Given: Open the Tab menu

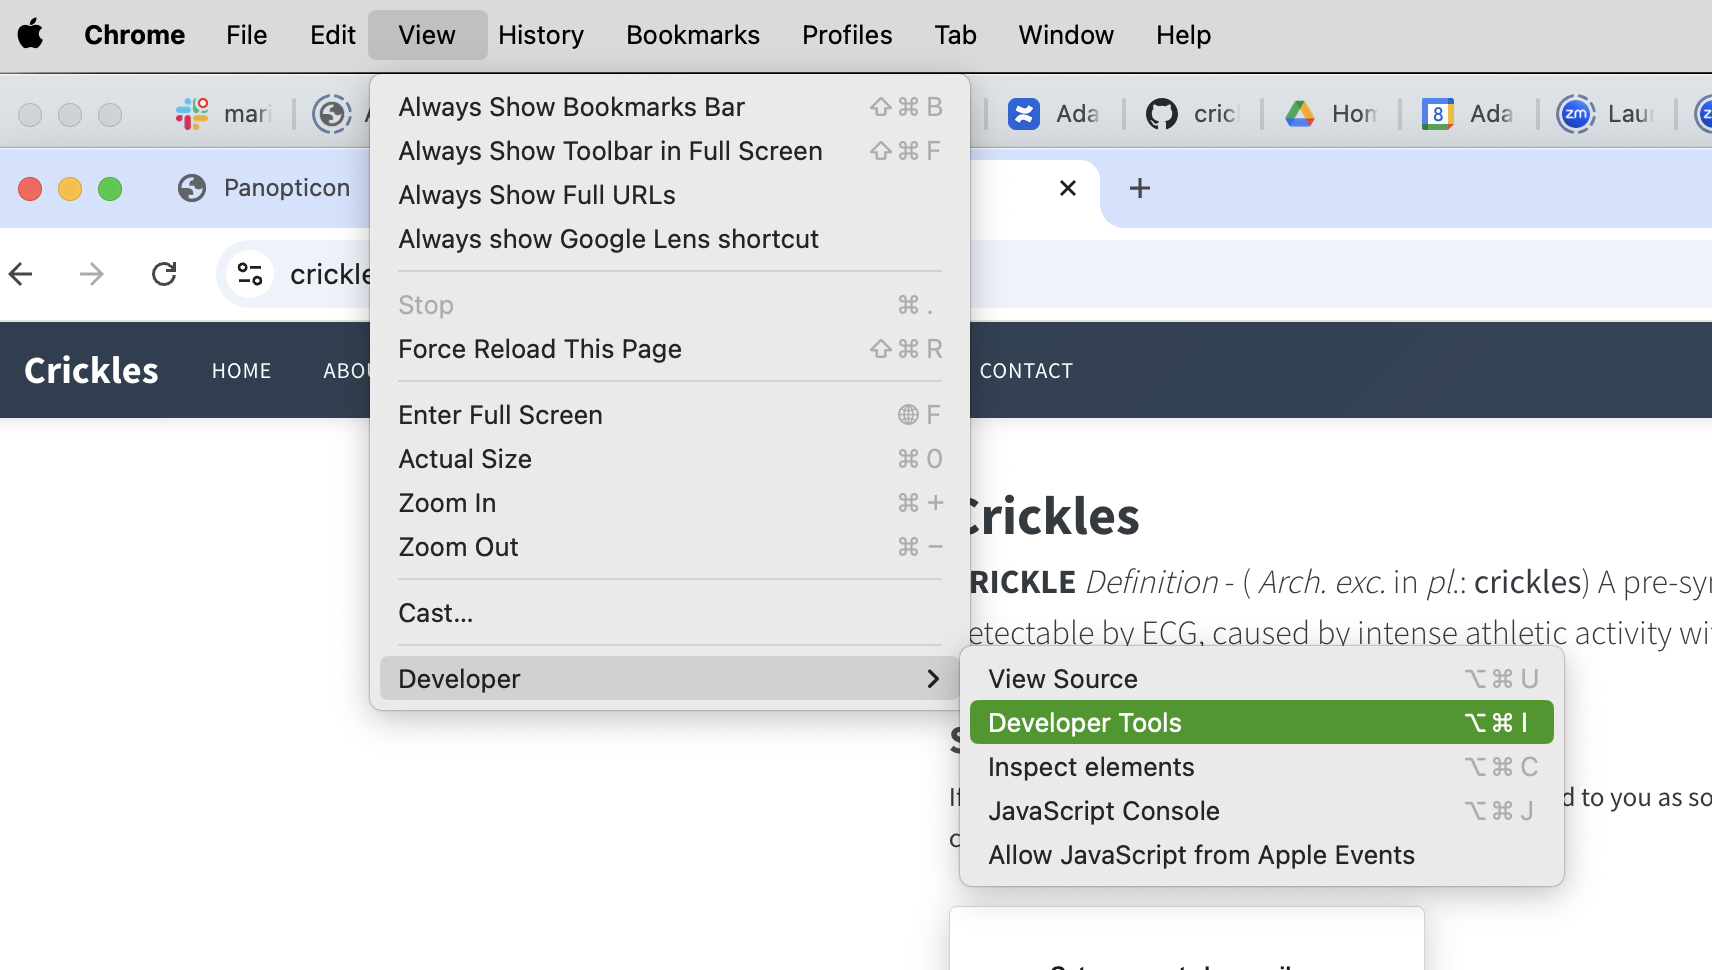Looking at the screenshot, I should coord(956,35).
